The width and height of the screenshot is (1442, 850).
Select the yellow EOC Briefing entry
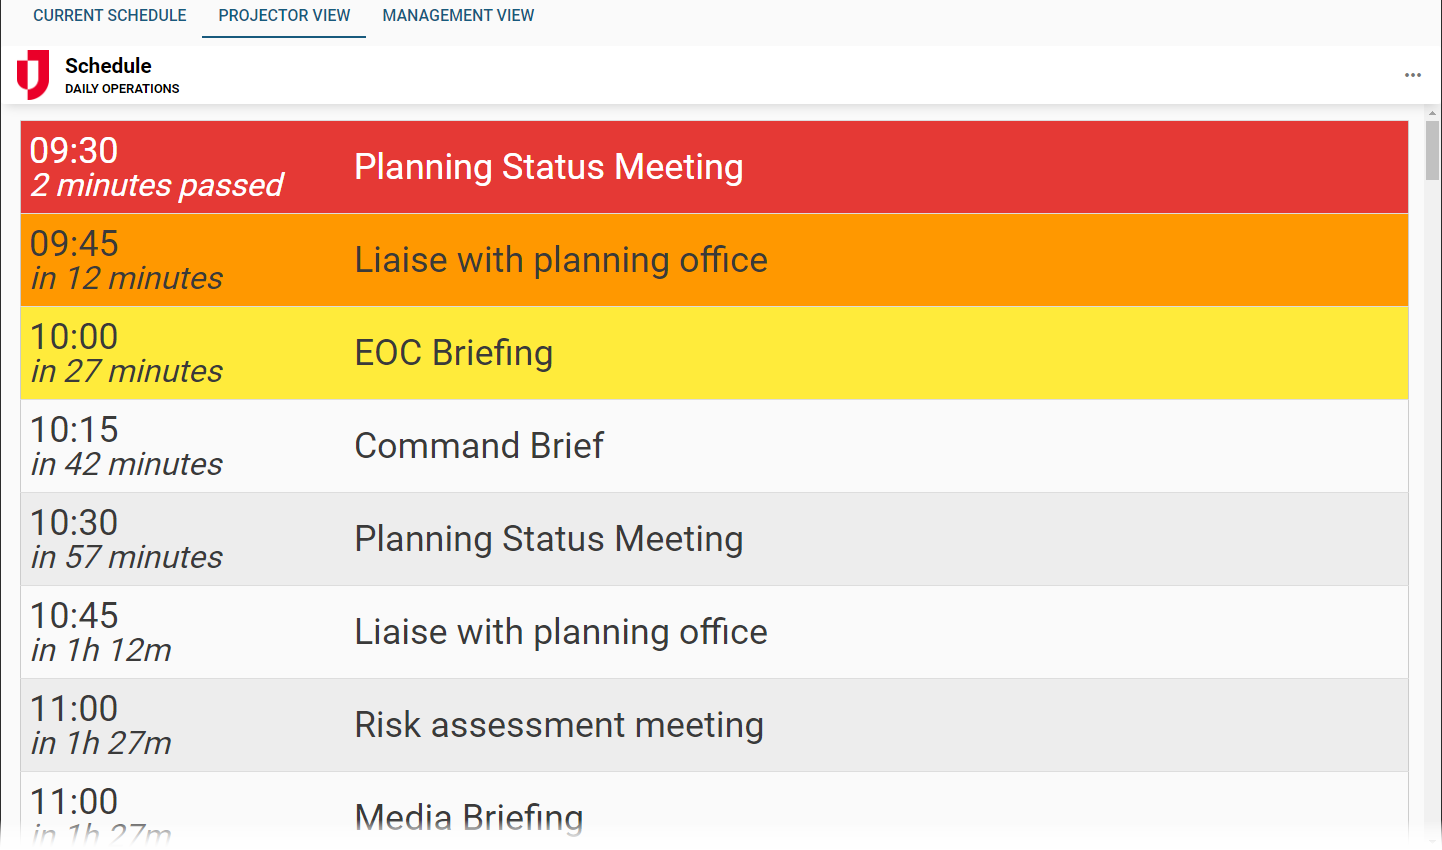[x=714, y=353]
